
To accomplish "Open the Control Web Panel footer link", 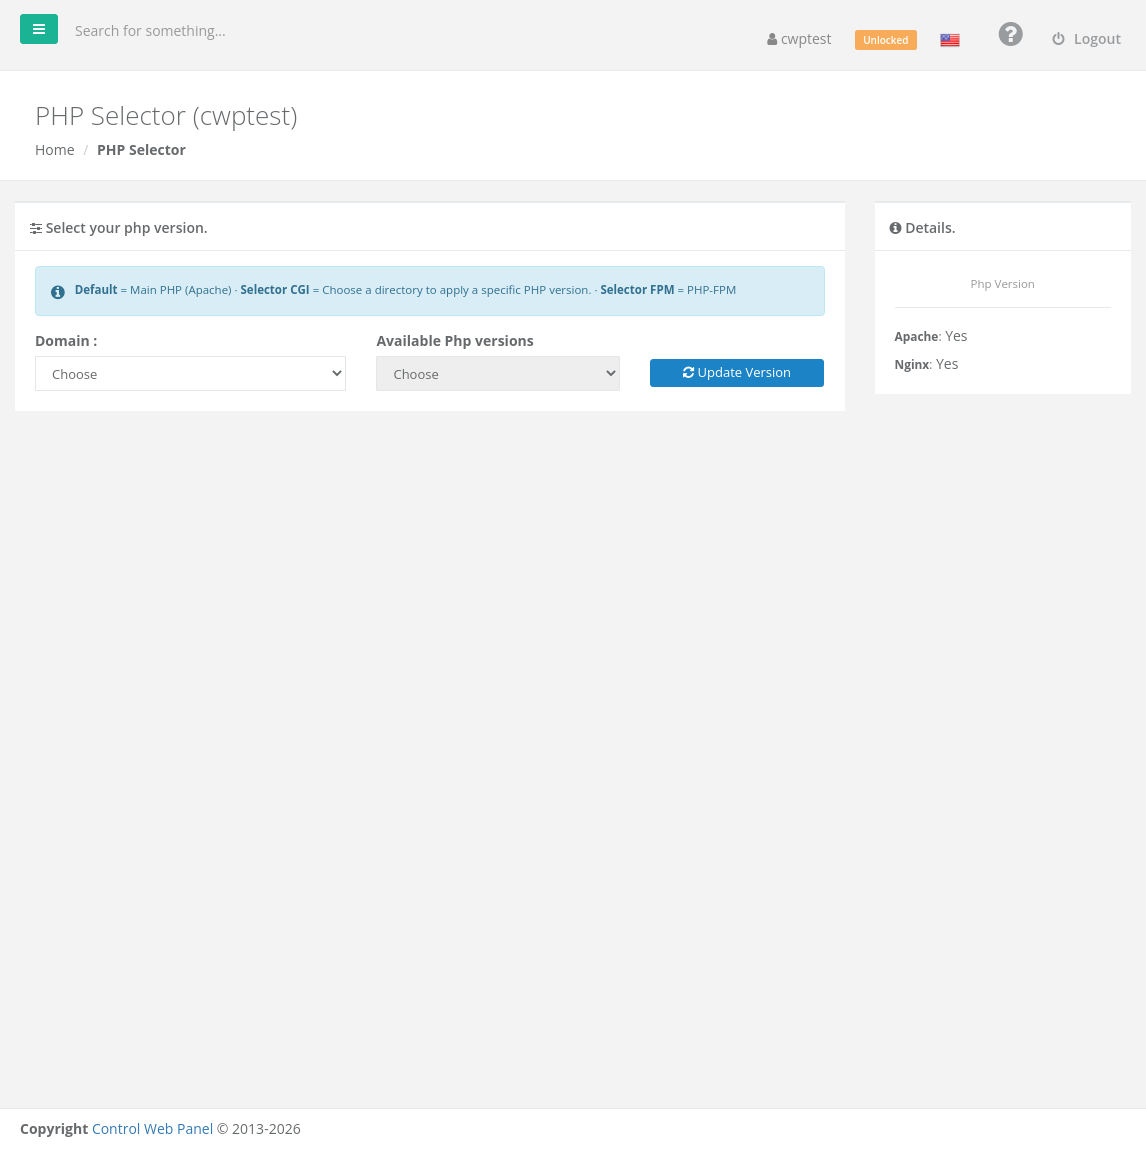I will (152, 1128).
